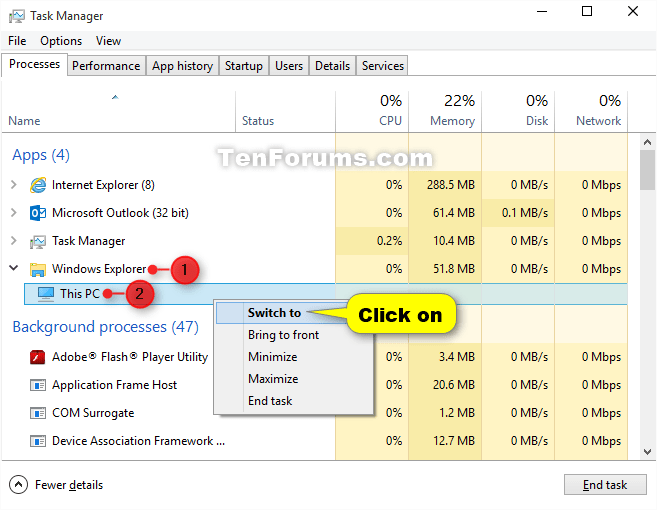Screen dimensions: 657x510
Task: Open the File menu
Action: tap(17, 41)
